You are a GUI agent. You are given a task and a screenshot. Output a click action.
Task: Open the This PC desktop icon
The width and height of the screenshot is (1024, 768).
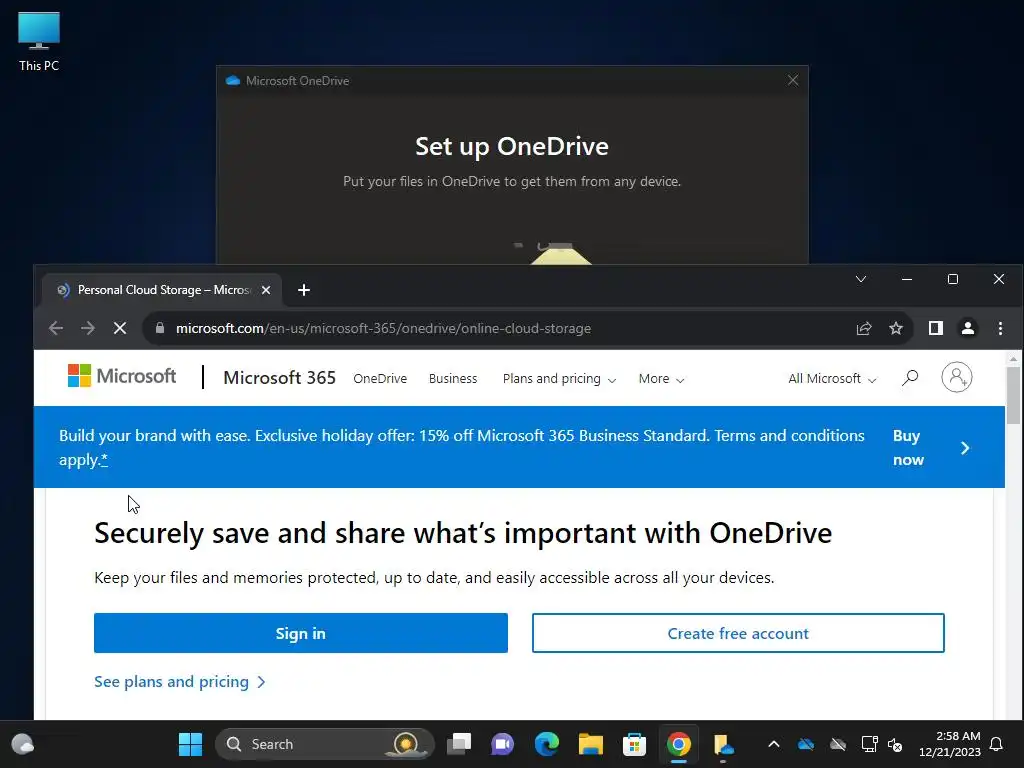39,41
